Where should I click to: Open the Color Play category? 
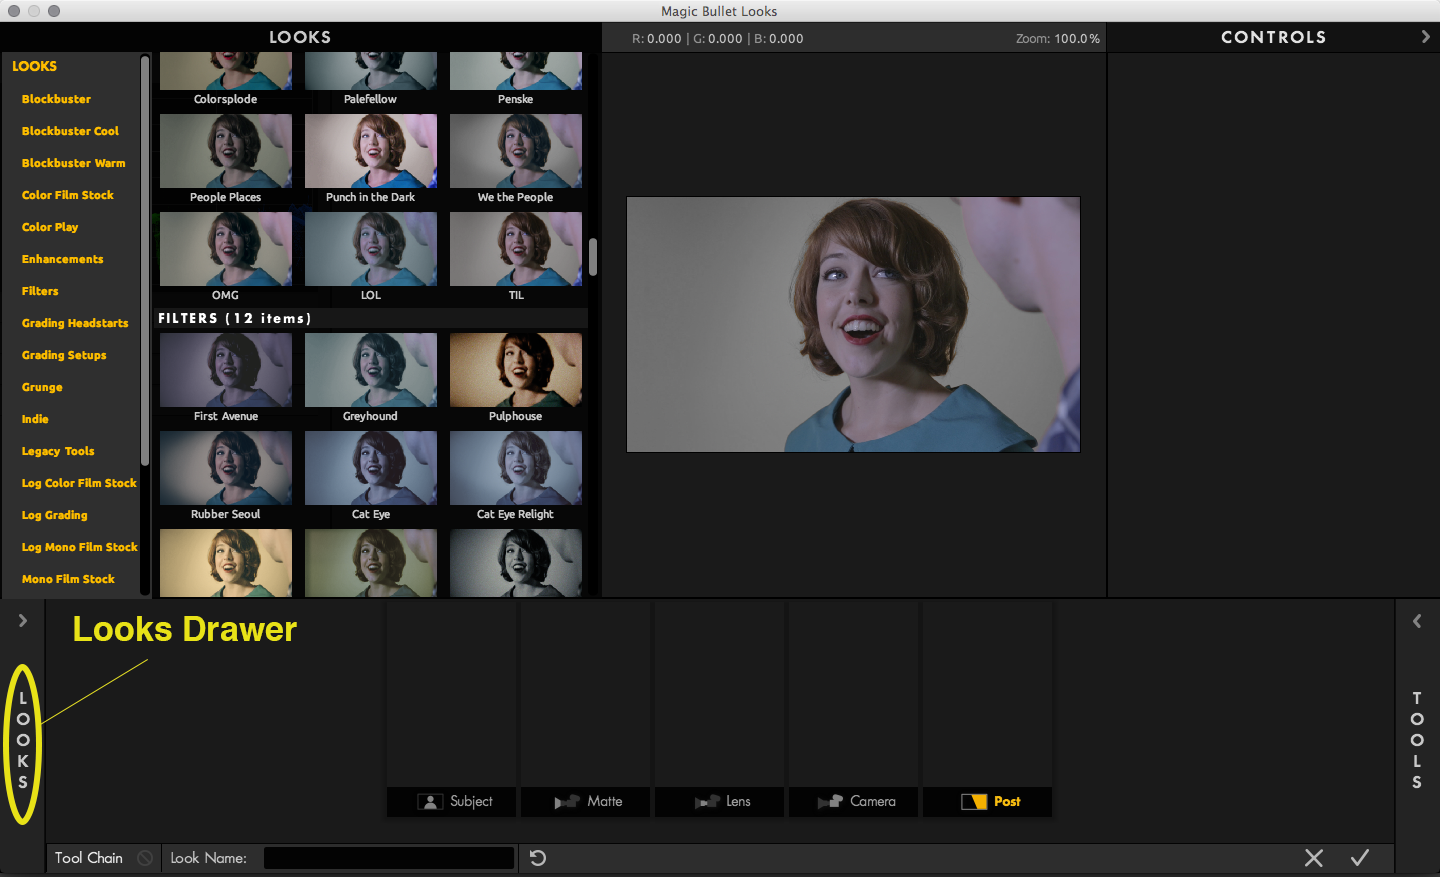[49, 227]
